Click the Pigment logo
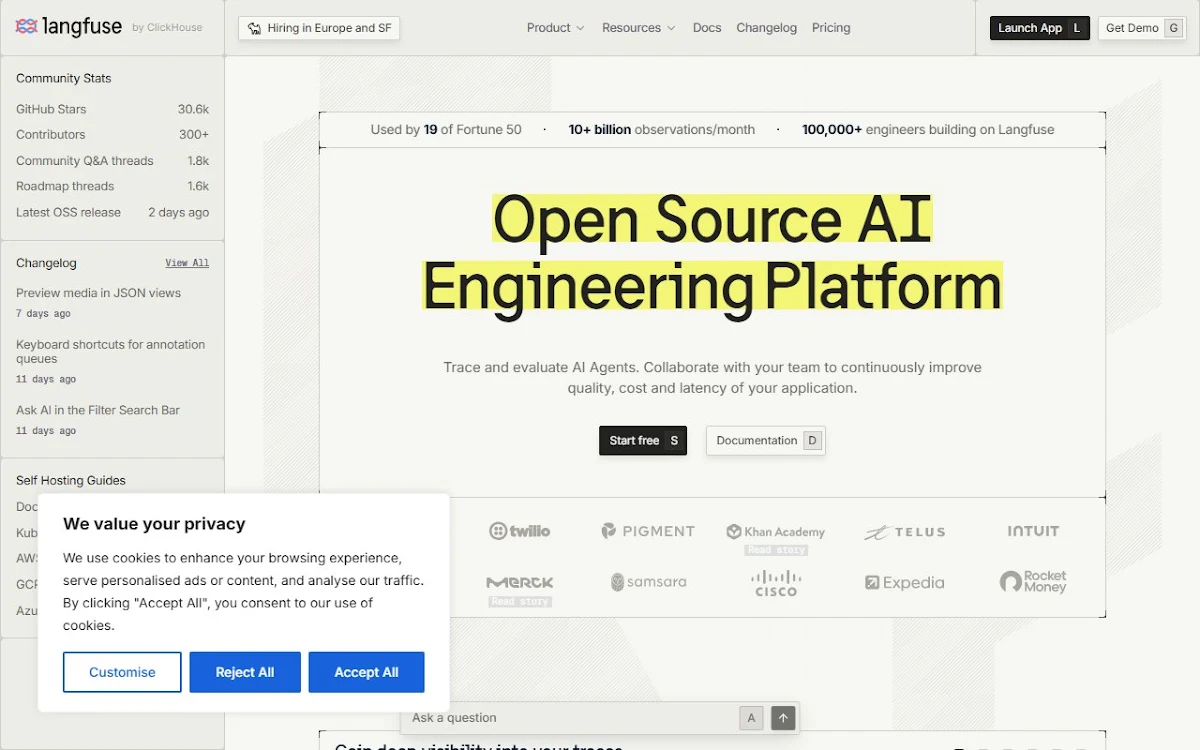Screen dimensions: 1200x750 [x=648, y=531]
